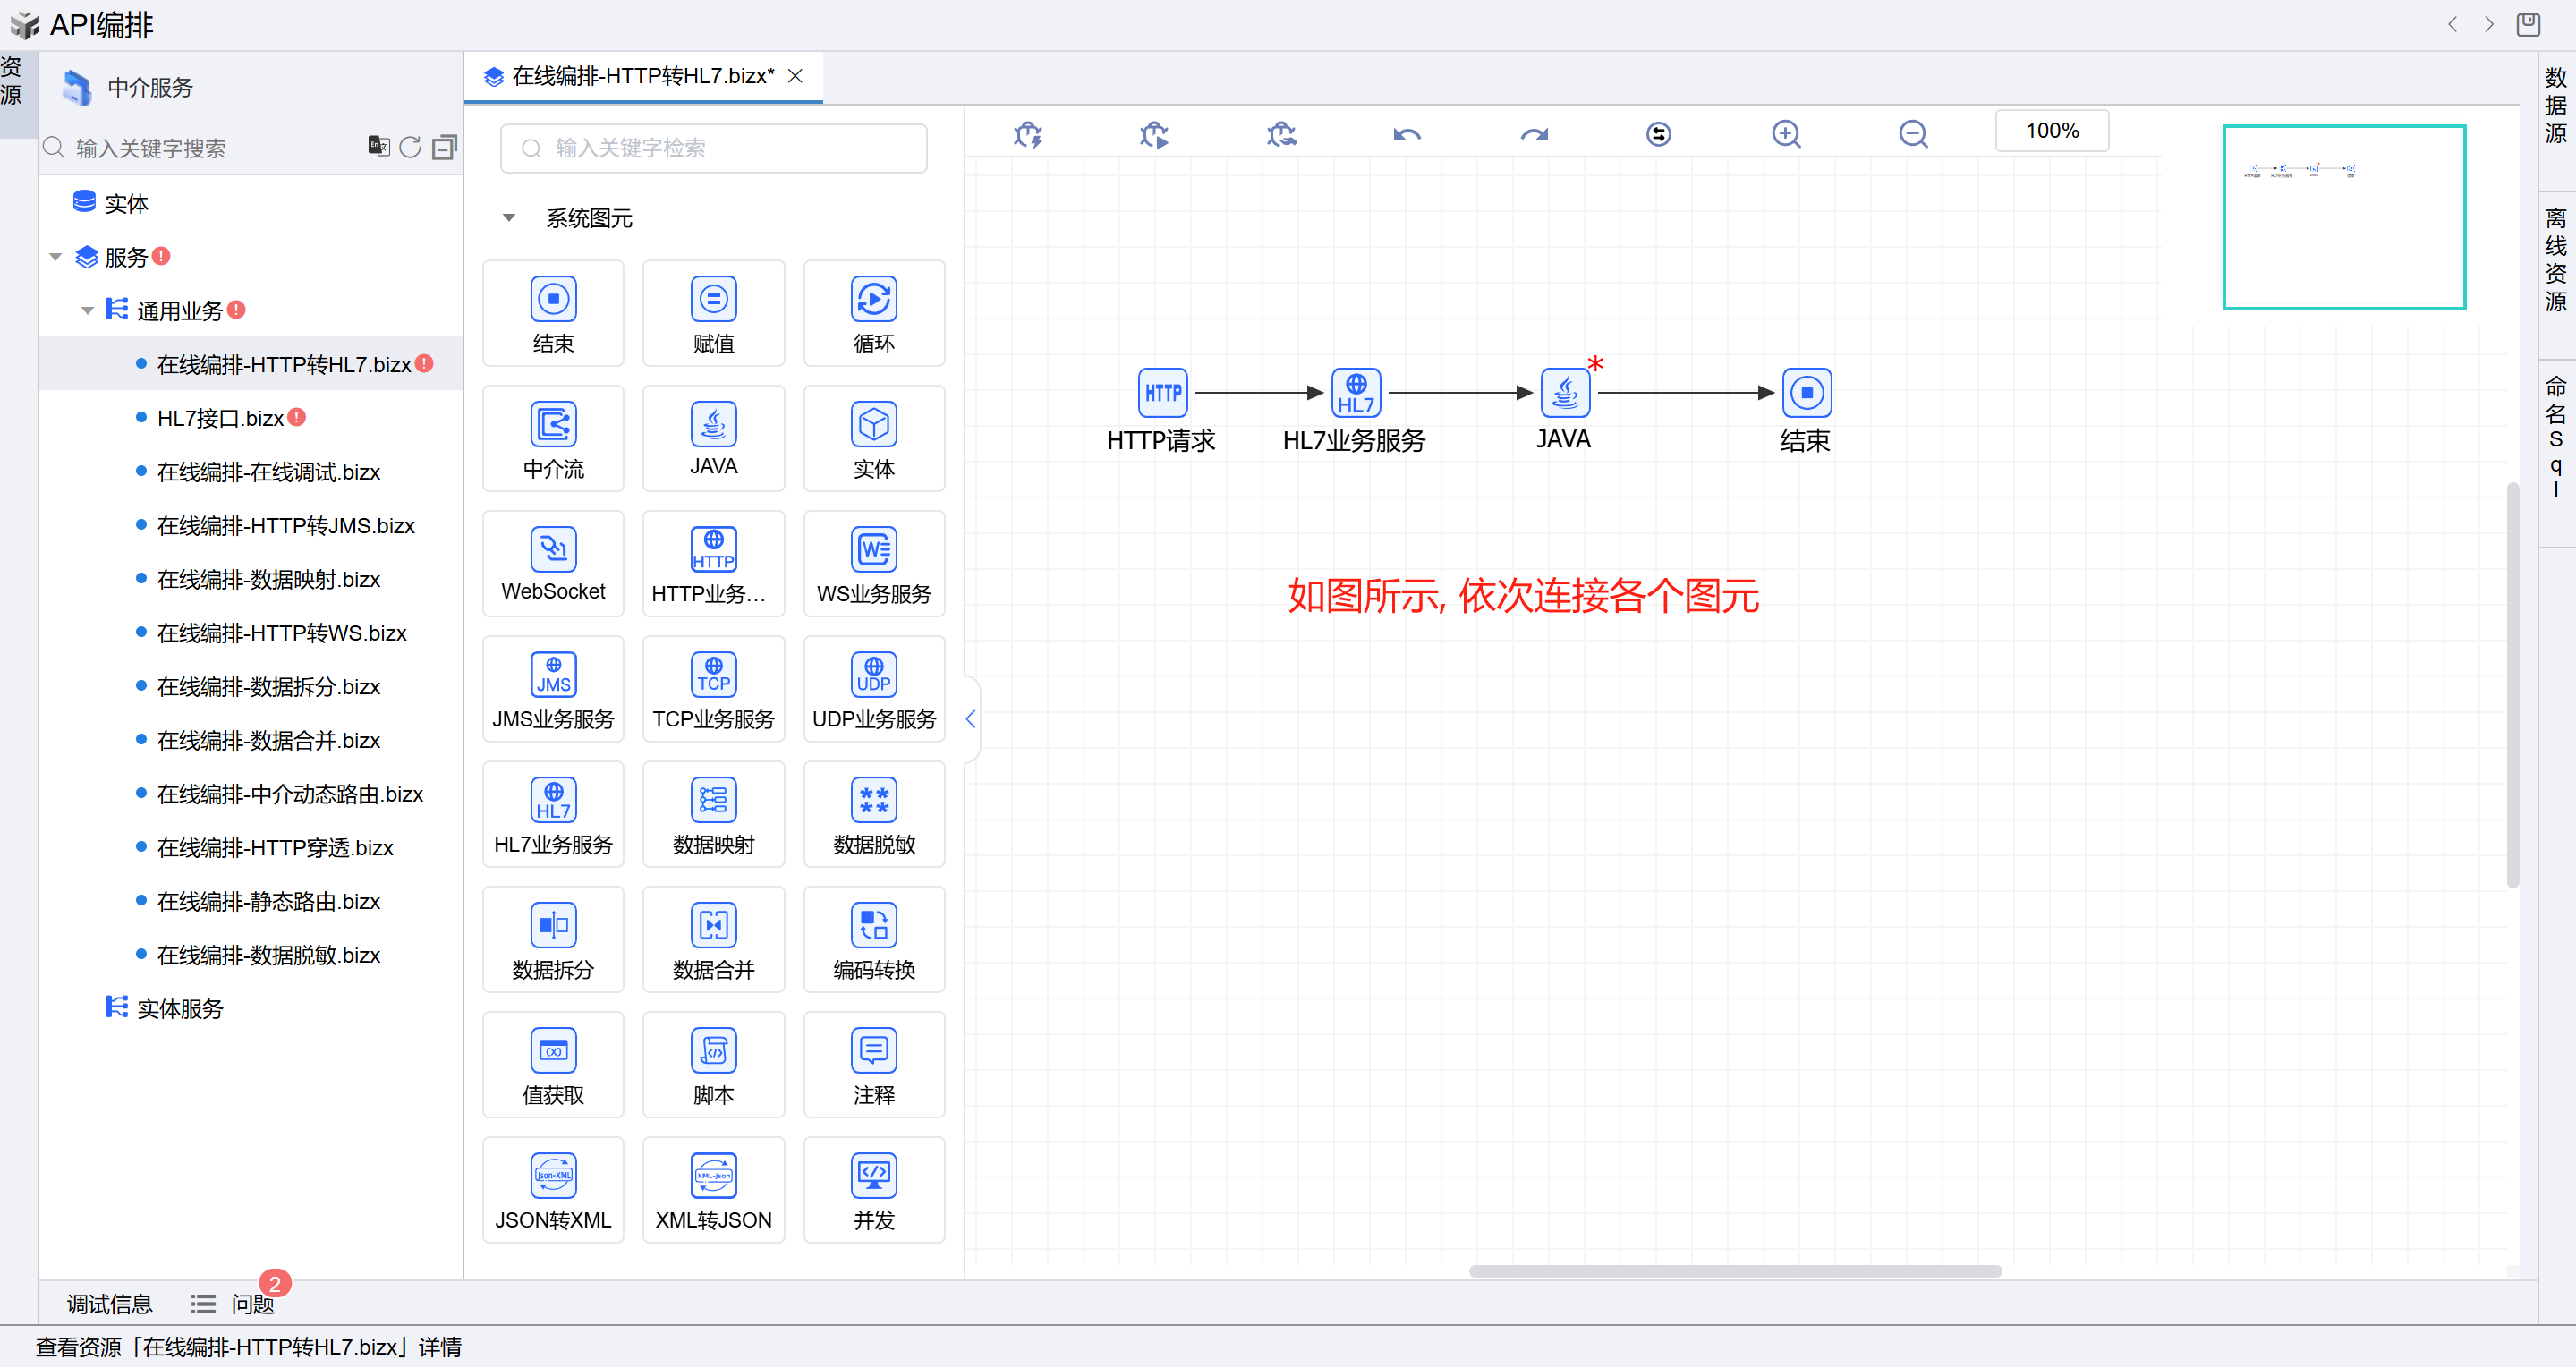This screenshot has width=2576, height=1368.
Task: Click the zoom in magnifier icon
Action: tap(1786, 133)
